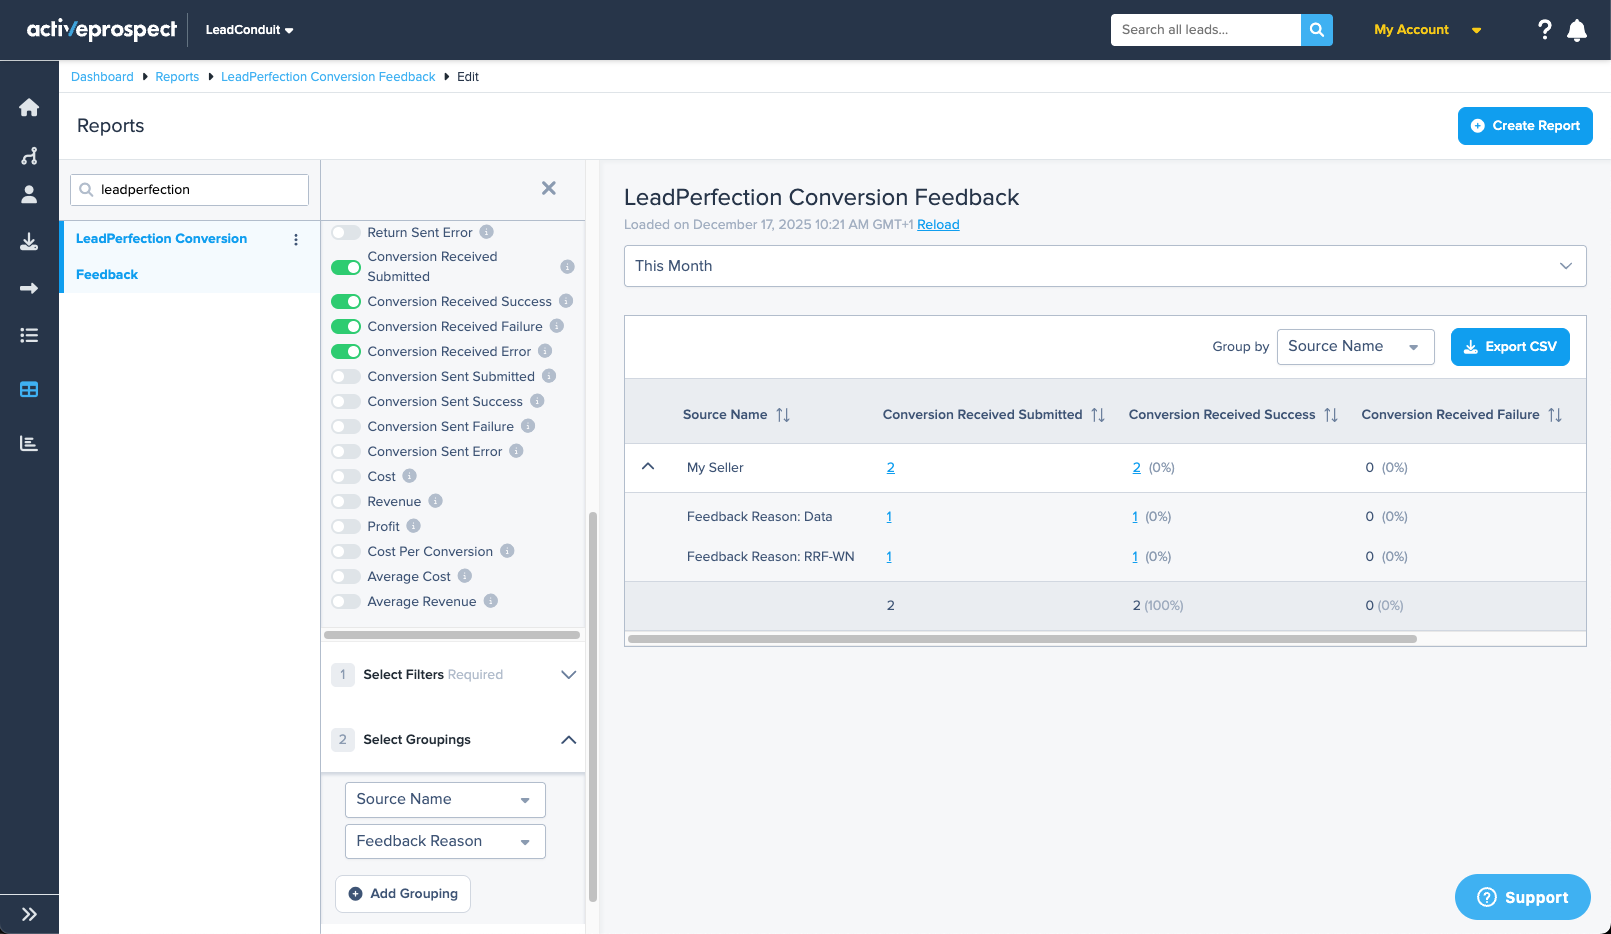Click the Create Report button
This screenshot has width=1611, height=934.
click(x=1525, y=126)
